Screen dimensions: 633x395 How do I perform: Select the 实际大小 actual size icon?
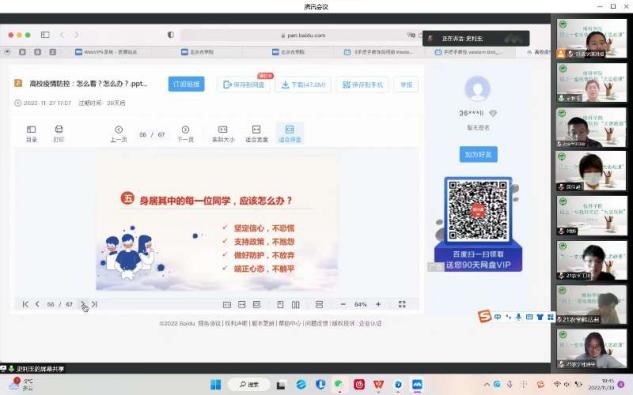click(x=223, y=133)
